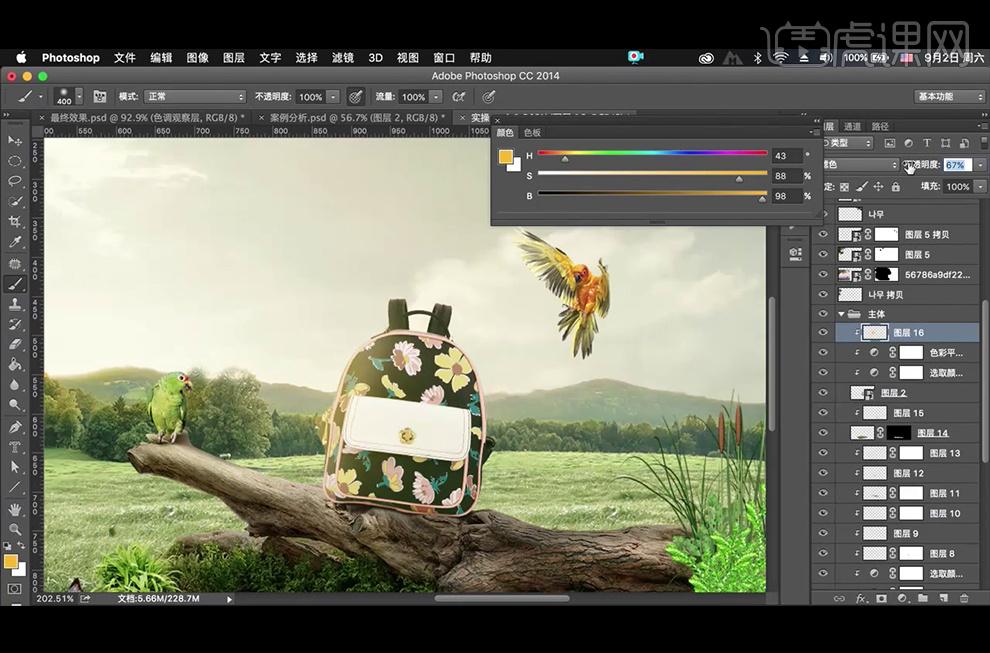This screenshot has height=653, width=990.
Task: Switch to the 色板 swatches tab
Action: click(x=532, y=133)
